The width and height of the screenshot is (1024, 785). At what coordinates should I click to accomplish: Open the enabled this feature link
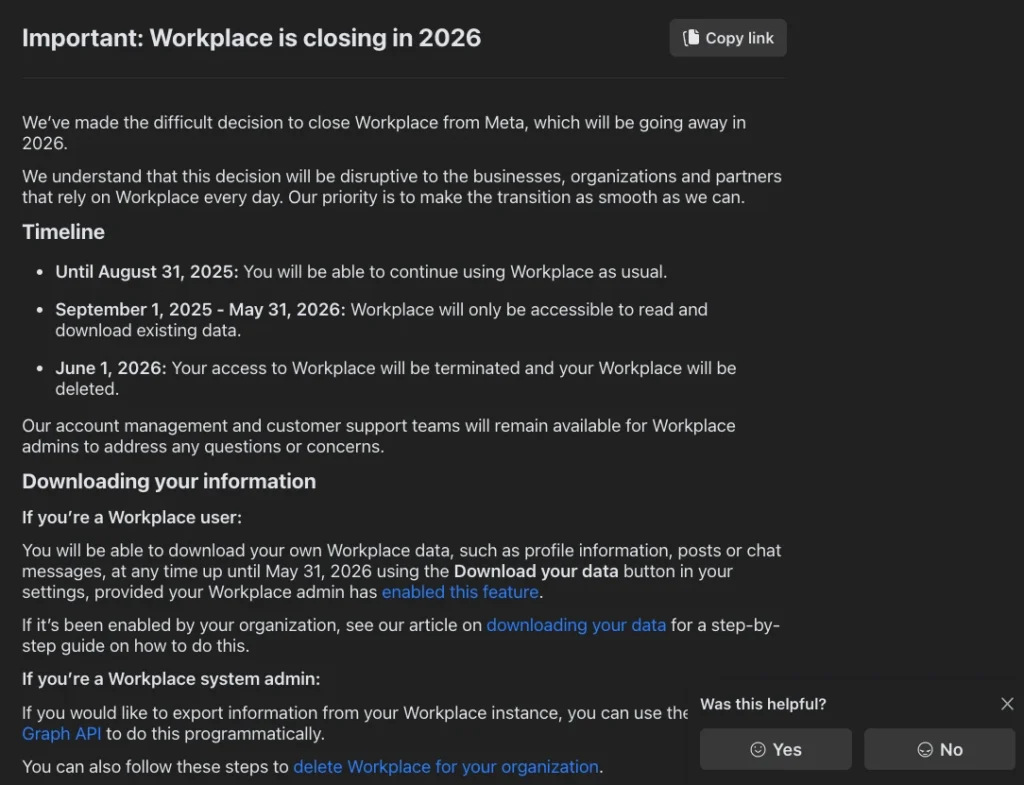pos(460,592)
